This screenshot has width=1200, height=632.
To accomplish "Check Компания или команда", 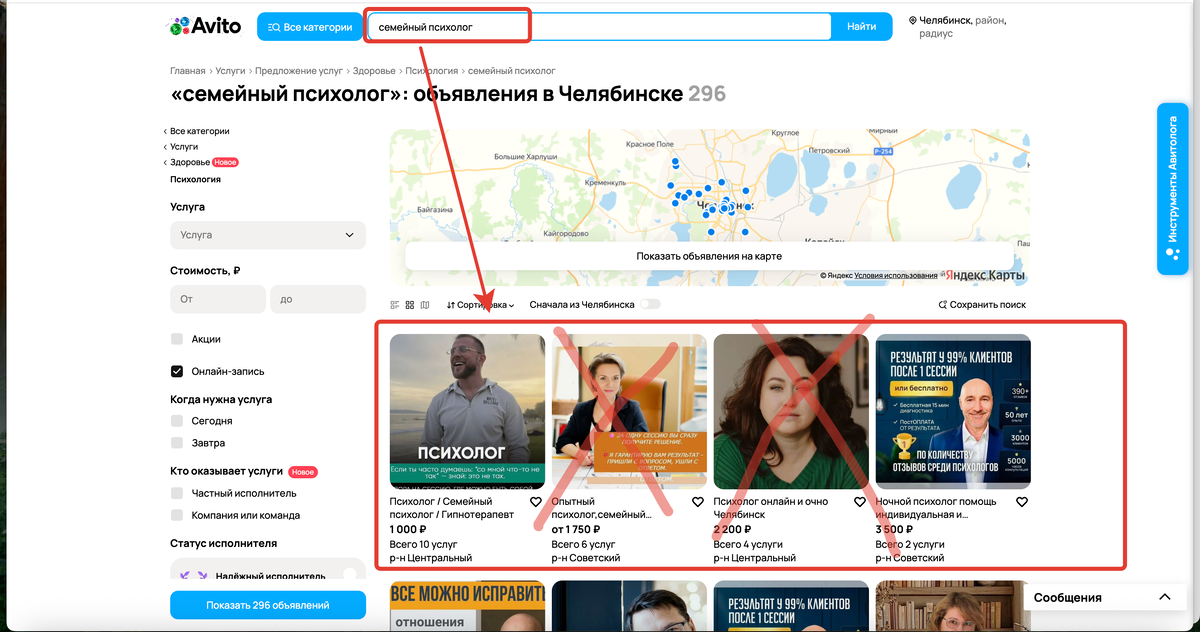I will pos(177,515).
